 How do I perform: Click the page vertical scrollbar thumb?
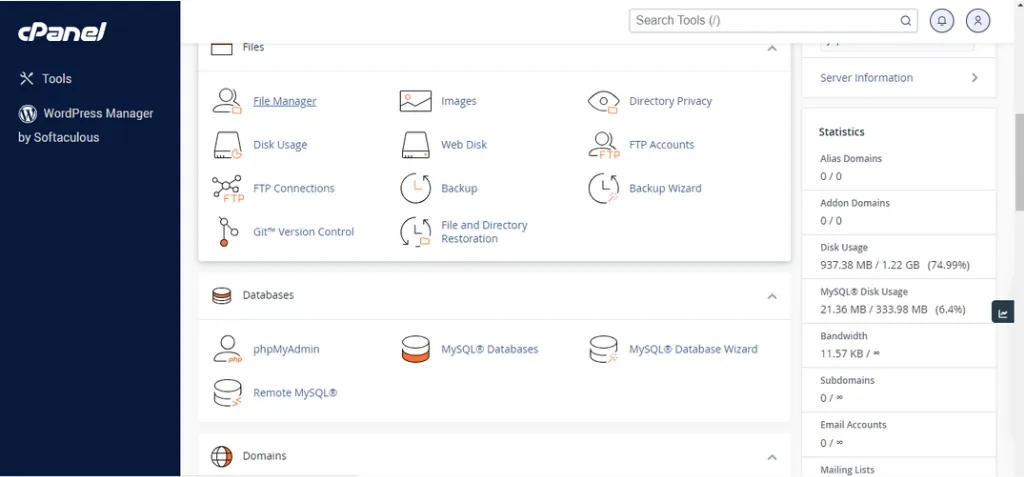(x=1019, y=161)
